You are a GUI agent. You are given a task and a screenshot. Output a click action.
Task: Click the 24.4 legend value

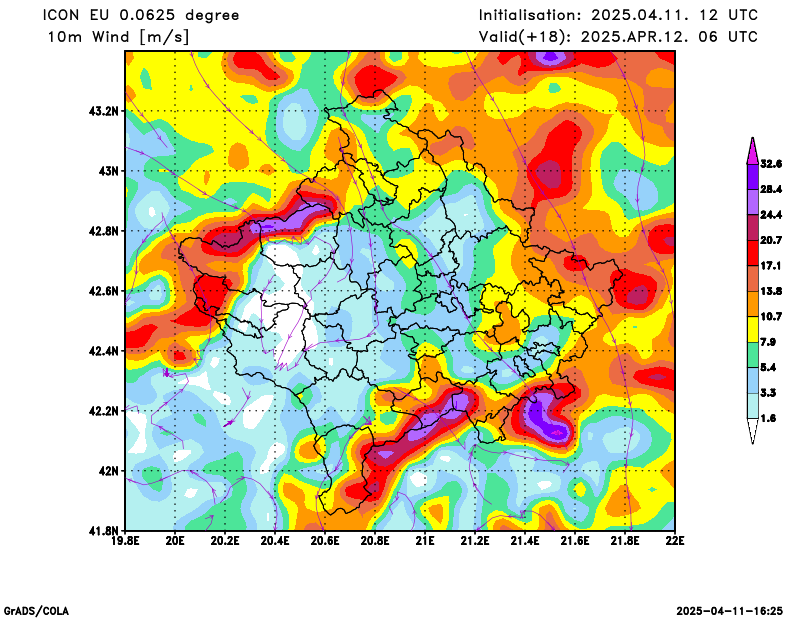pos(771,215)
